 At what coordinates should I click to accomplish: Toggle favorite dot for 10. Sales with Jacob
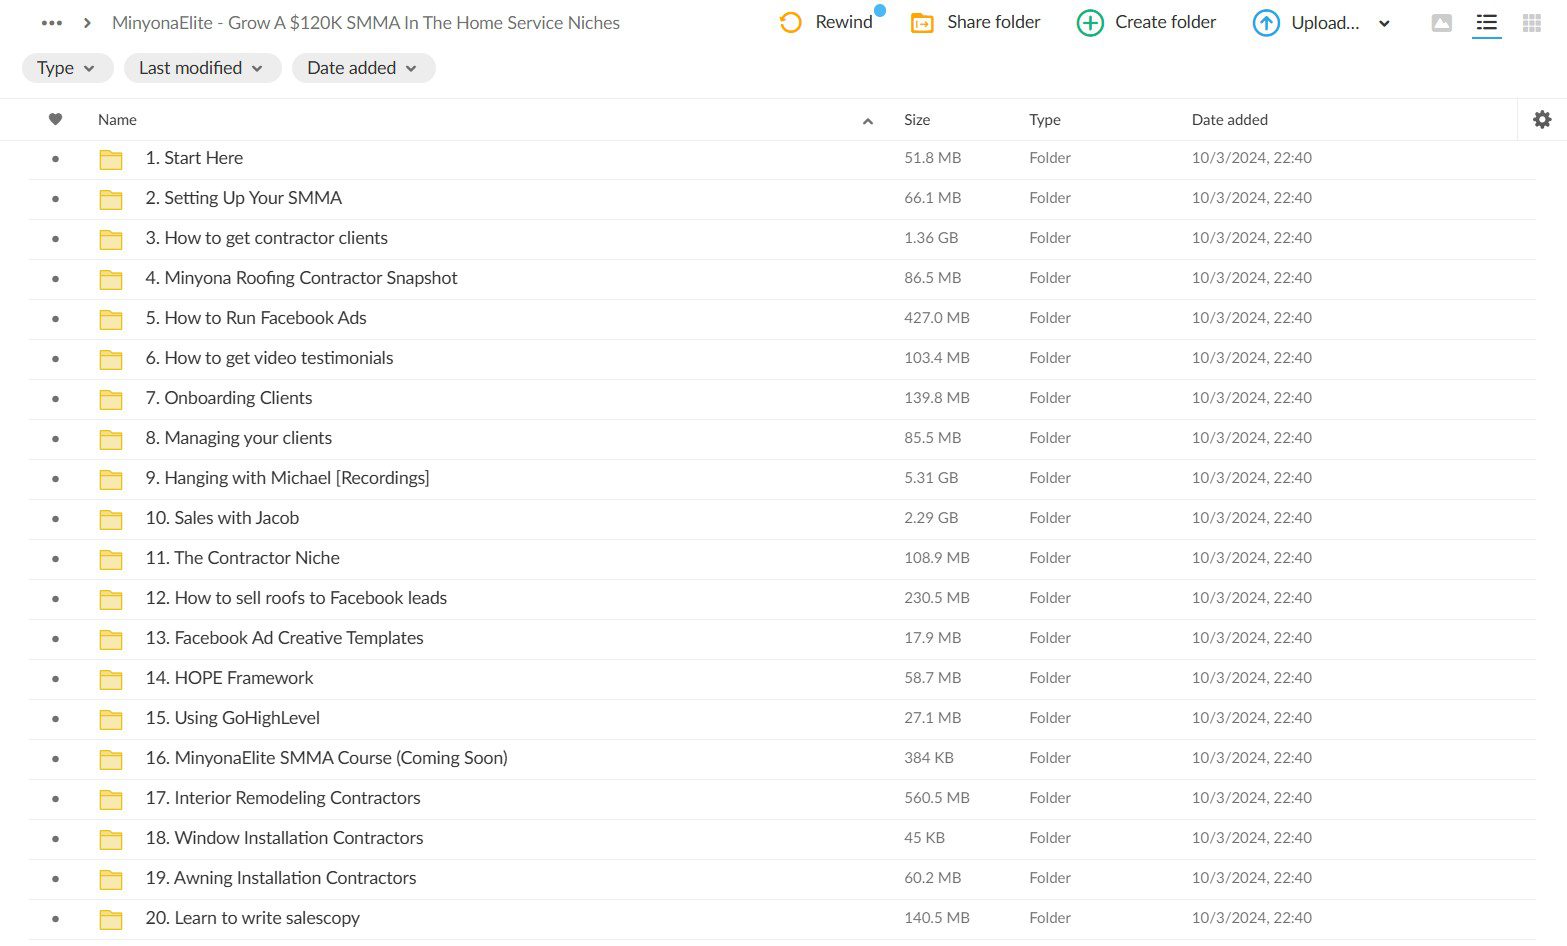click(55, 518)
